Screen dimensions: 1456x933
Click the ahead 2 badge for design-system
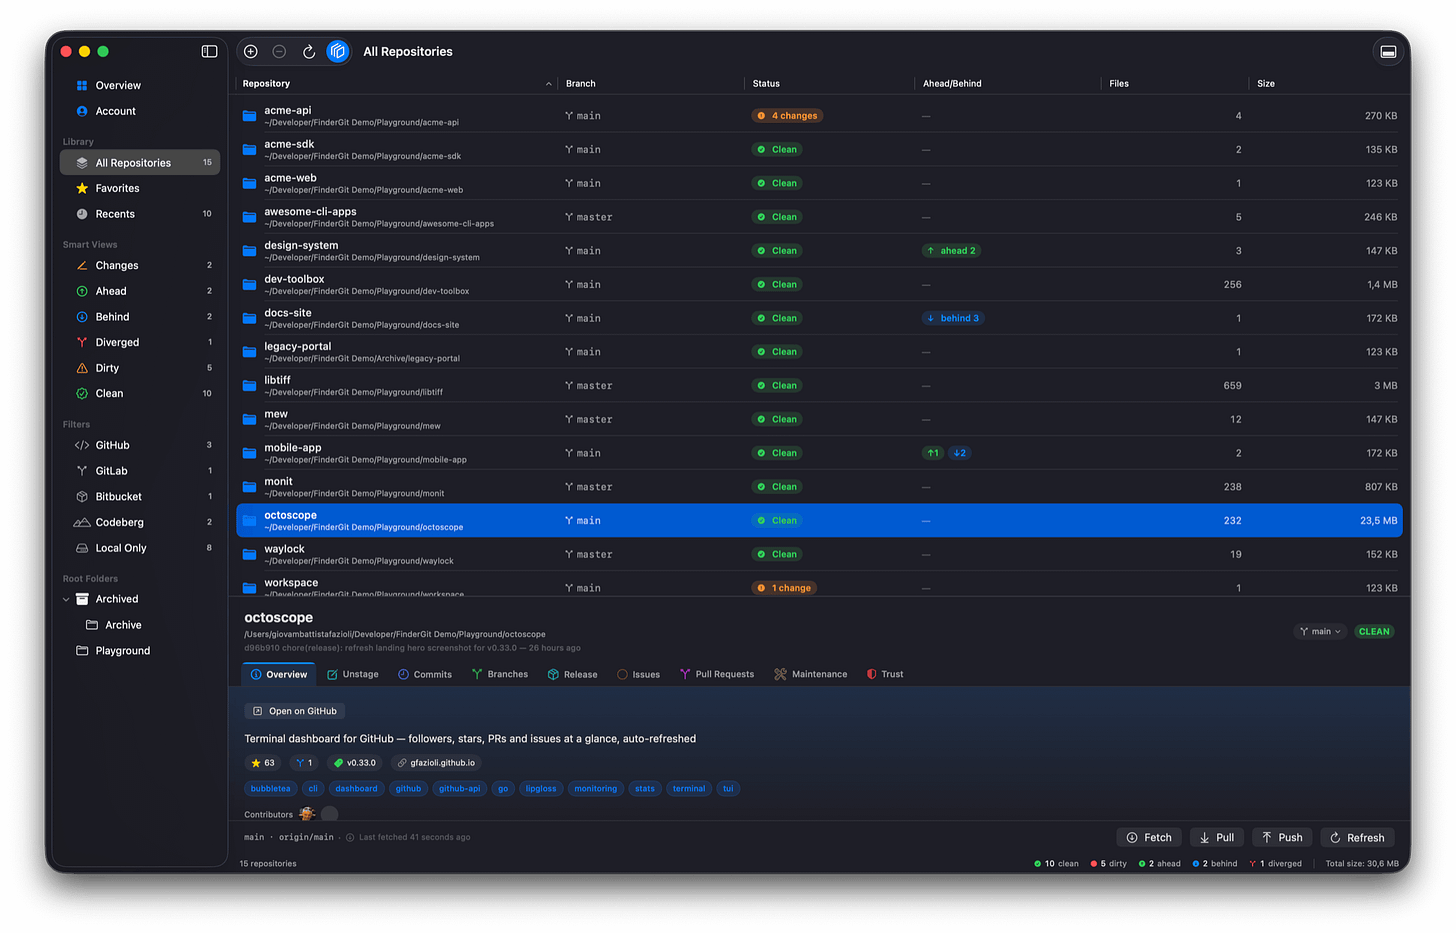(x=951, y=251)
